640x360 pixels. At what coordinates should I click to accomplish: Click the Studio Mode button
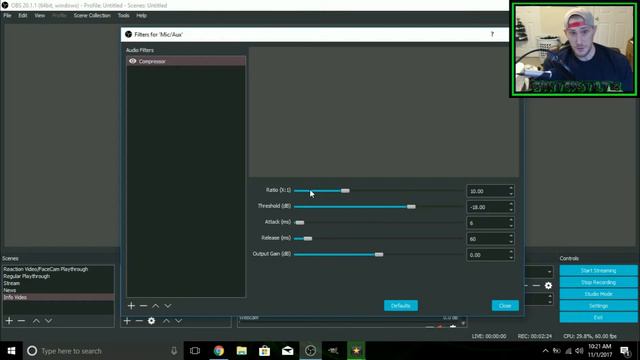598,294
